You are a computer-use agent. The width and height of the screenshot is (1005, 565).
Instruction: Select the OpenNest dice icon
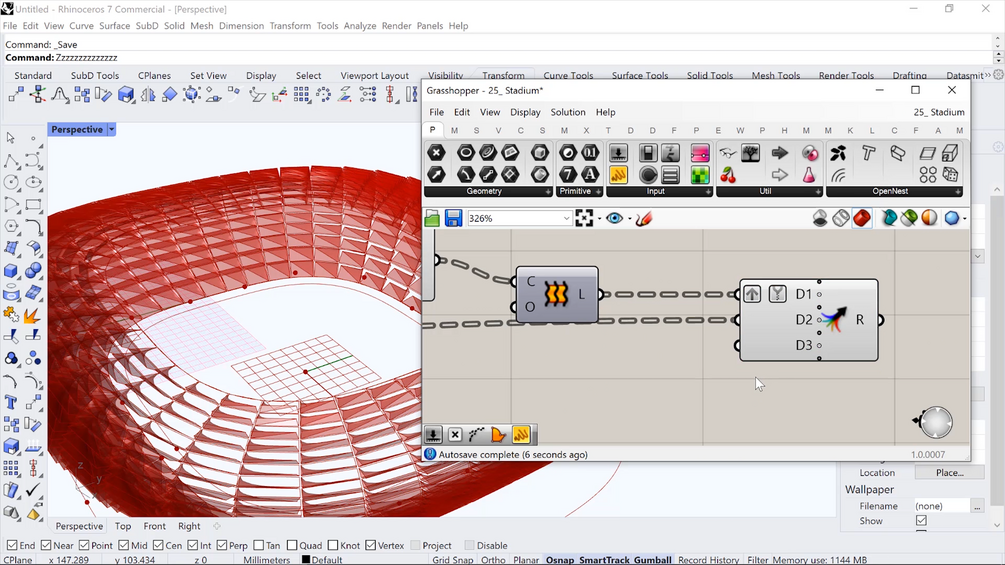coord(950,174)
